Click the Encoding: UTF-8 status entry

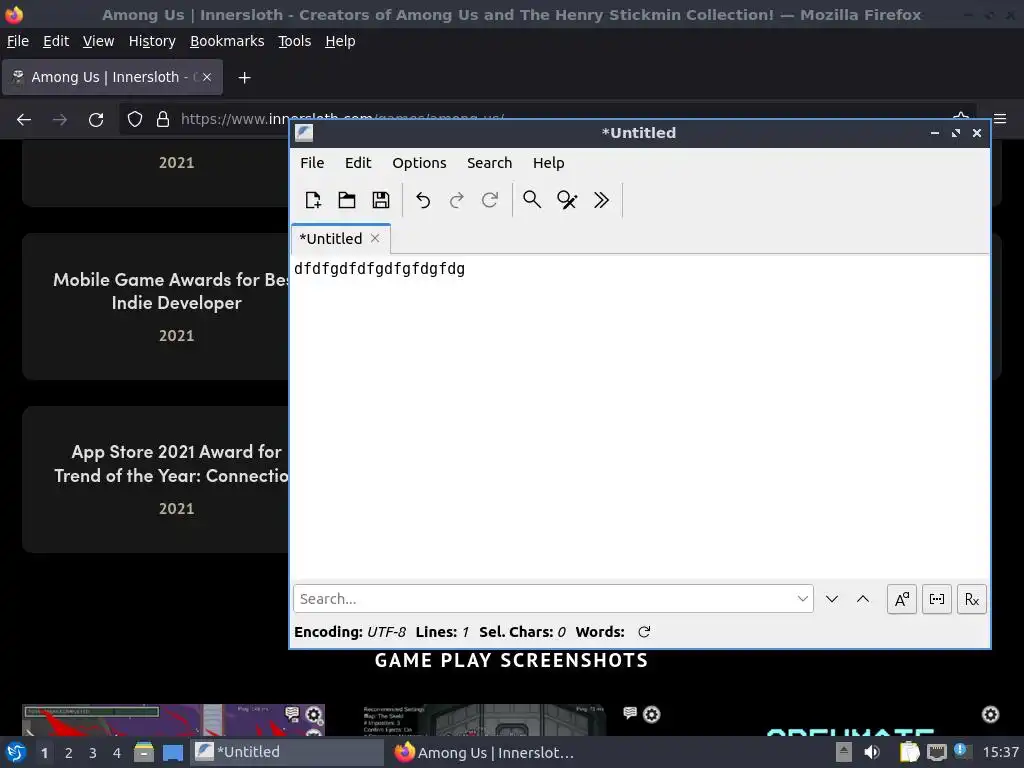pos(350,632)
